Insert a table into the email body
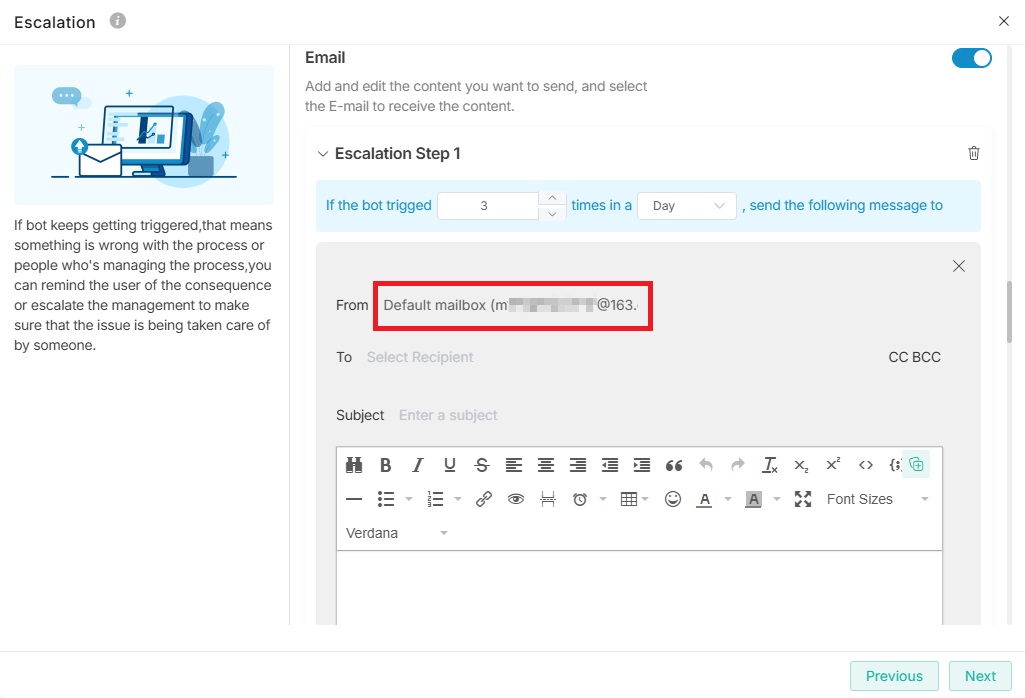1025x698 pixels. 631,498
